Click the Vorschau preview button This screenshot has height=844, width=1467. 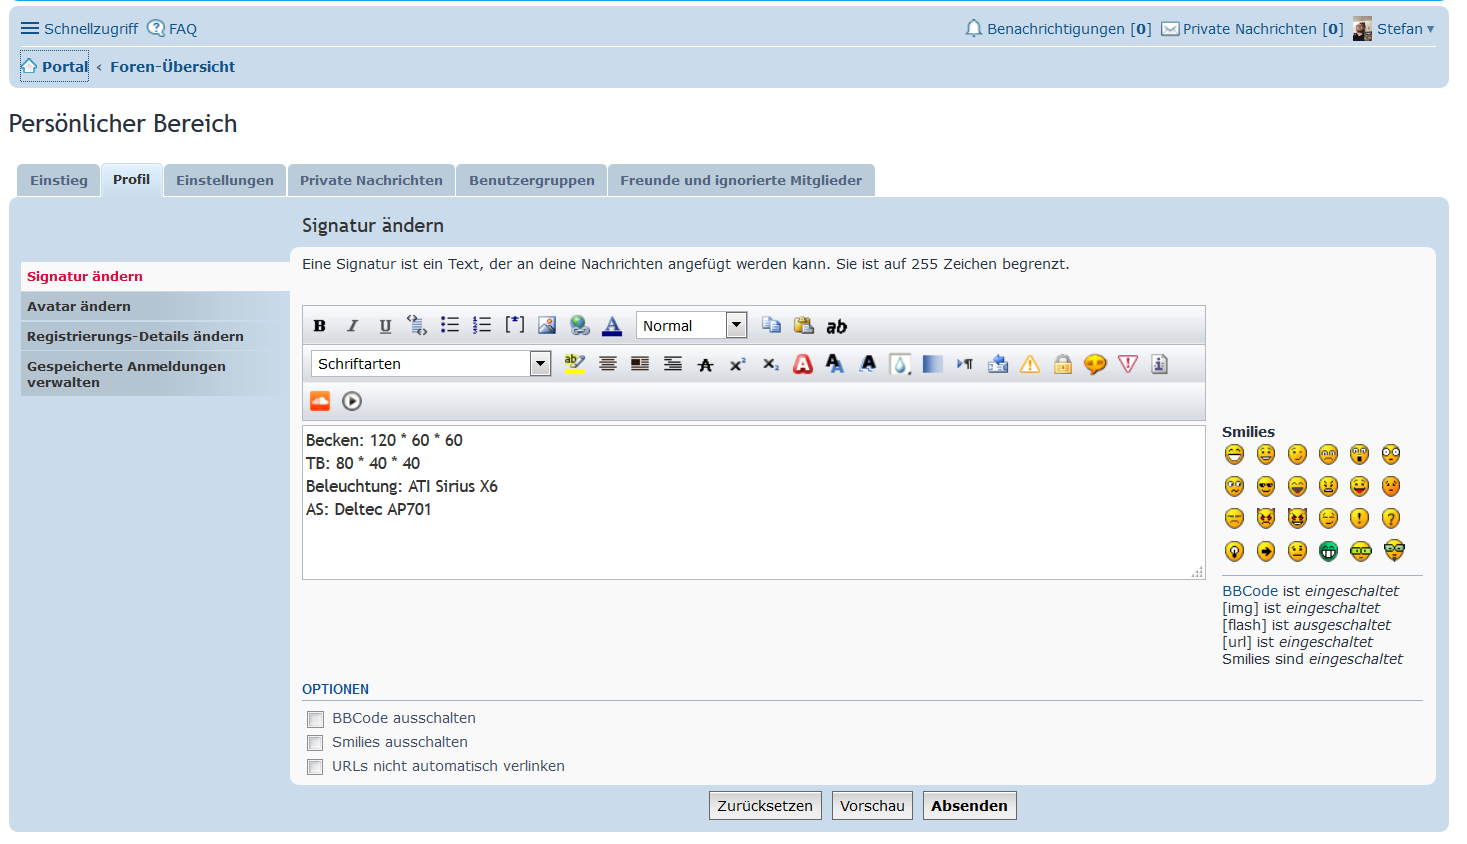coord(872,806)
